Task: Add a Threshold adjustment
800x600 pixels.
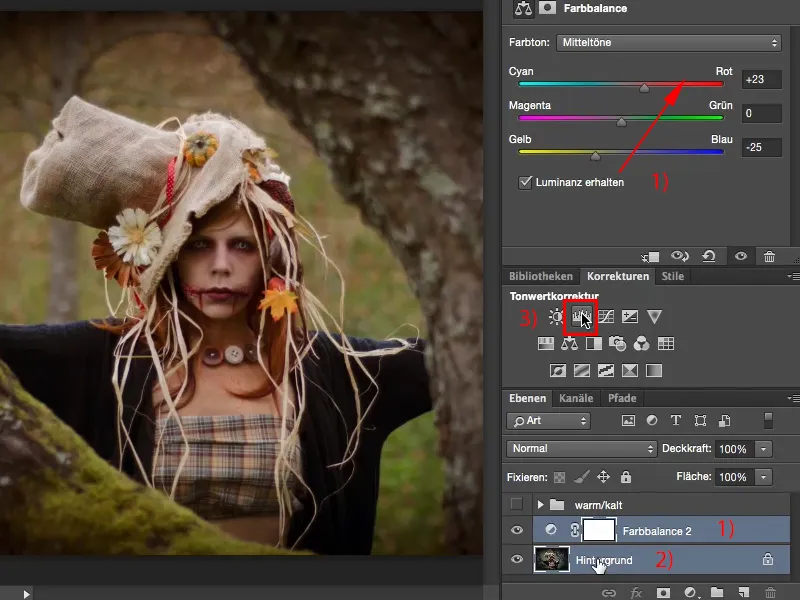Action: (606, 370)
